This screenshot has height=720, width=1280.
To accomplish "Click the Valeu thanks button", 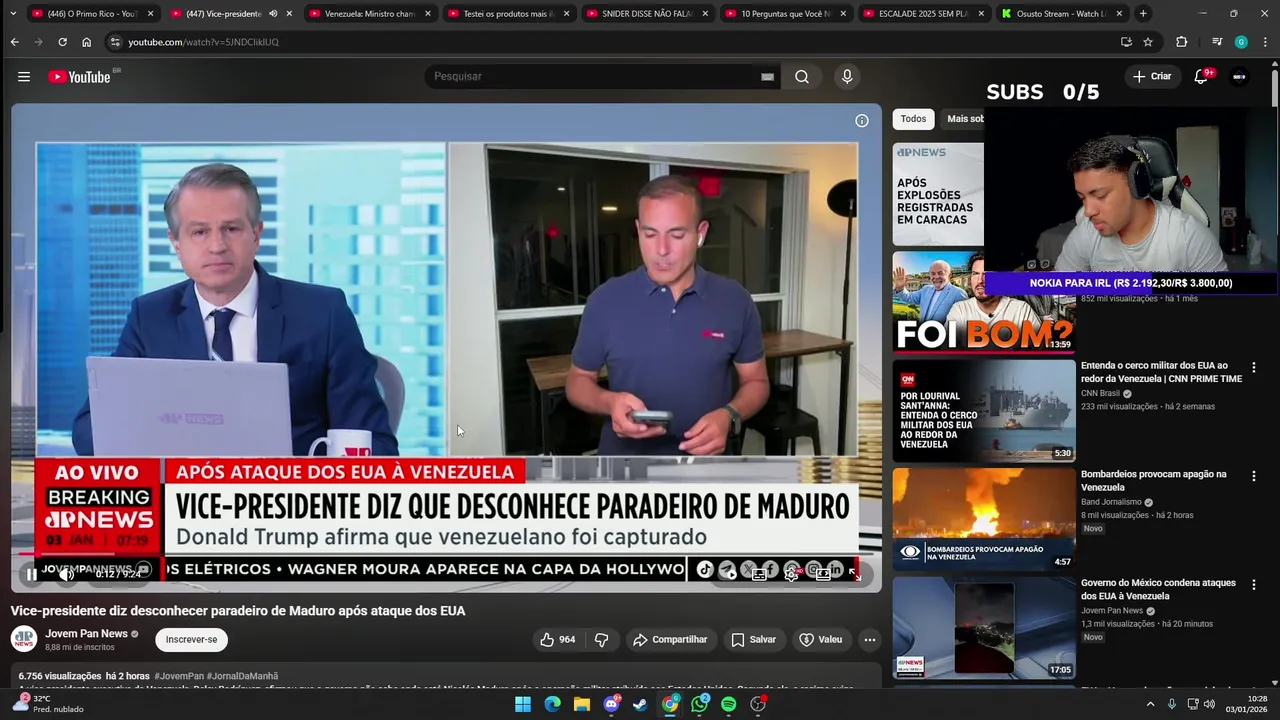I will click(820, 640).
